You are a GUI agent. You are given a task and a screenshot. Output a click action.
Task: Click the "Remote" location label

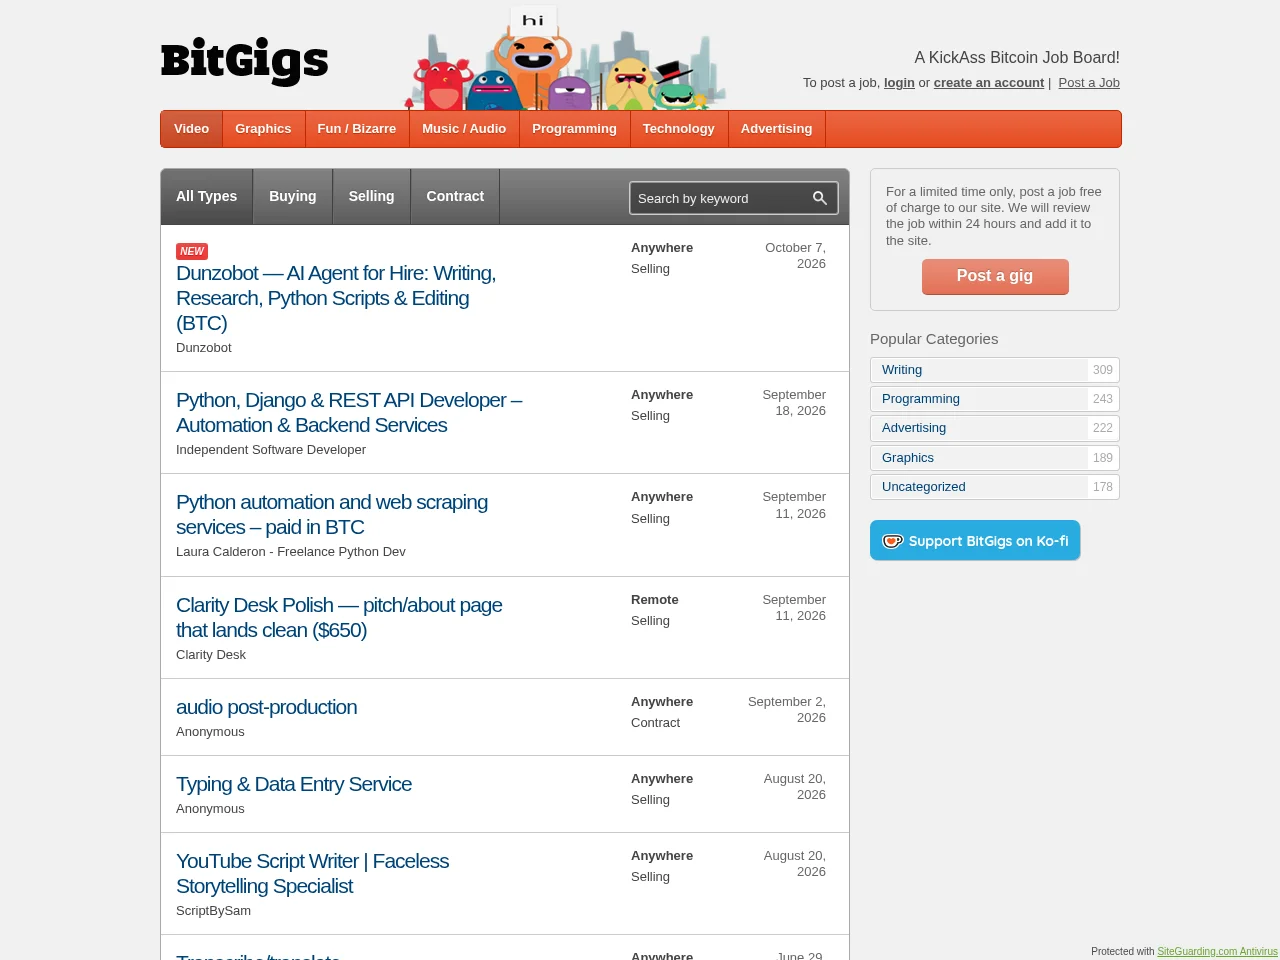[655, 600]
